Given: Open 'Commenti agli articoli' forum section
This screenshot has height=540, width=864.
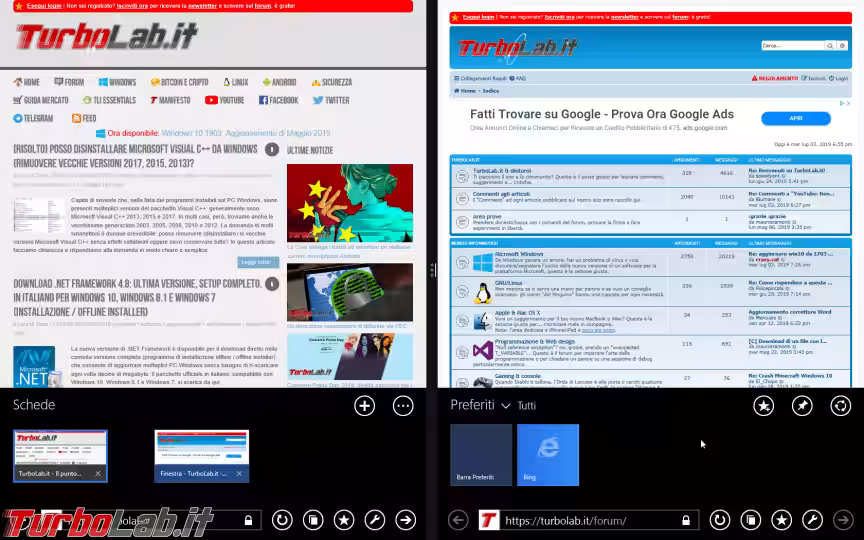Looking at the screenshot, I should tap(501, 194).
